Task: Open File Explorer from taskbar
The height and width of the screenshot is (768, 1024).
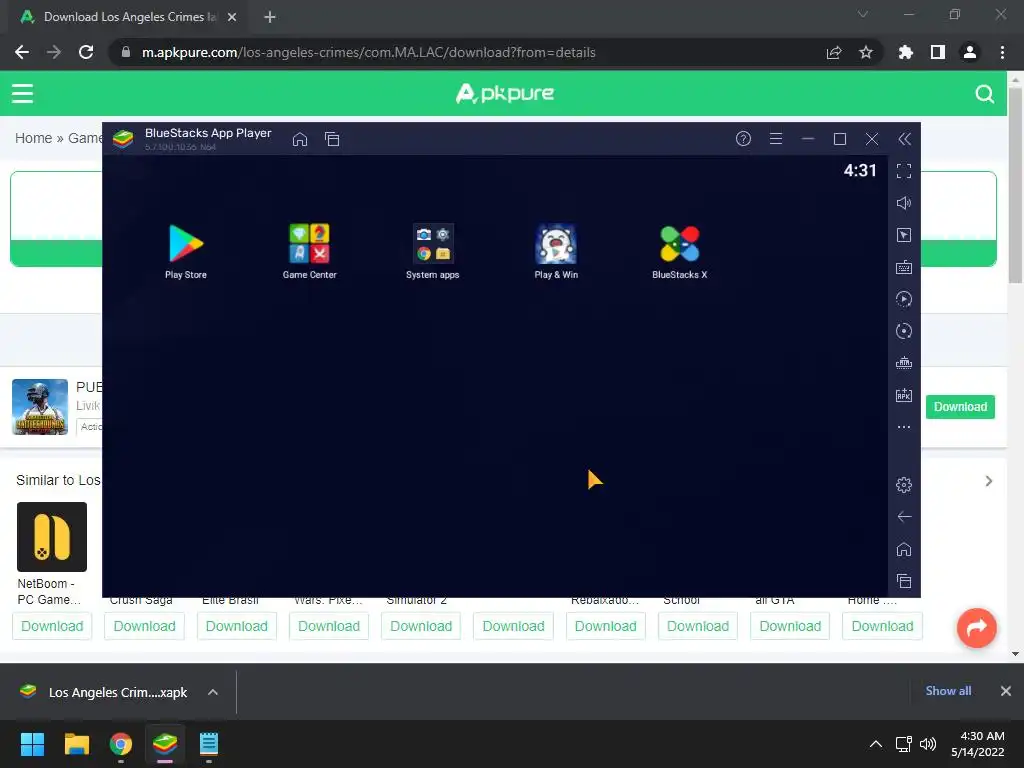Action: [x=76, y=744]
